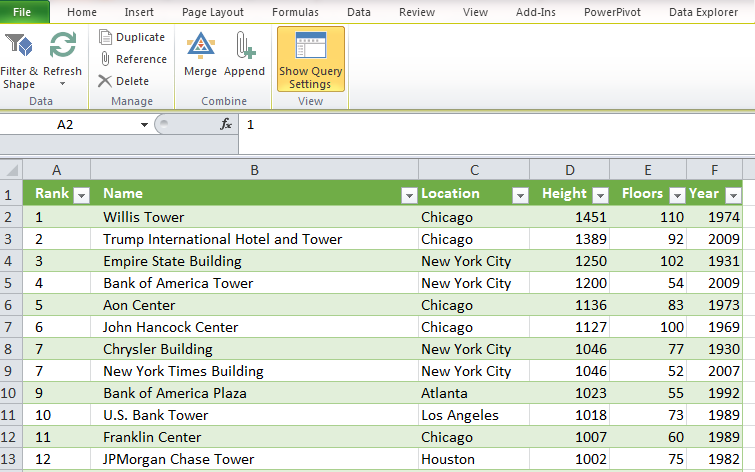Open the Floors column filter dropdown
The width and height of the screenshot is (755, 472).
(677, 195)
